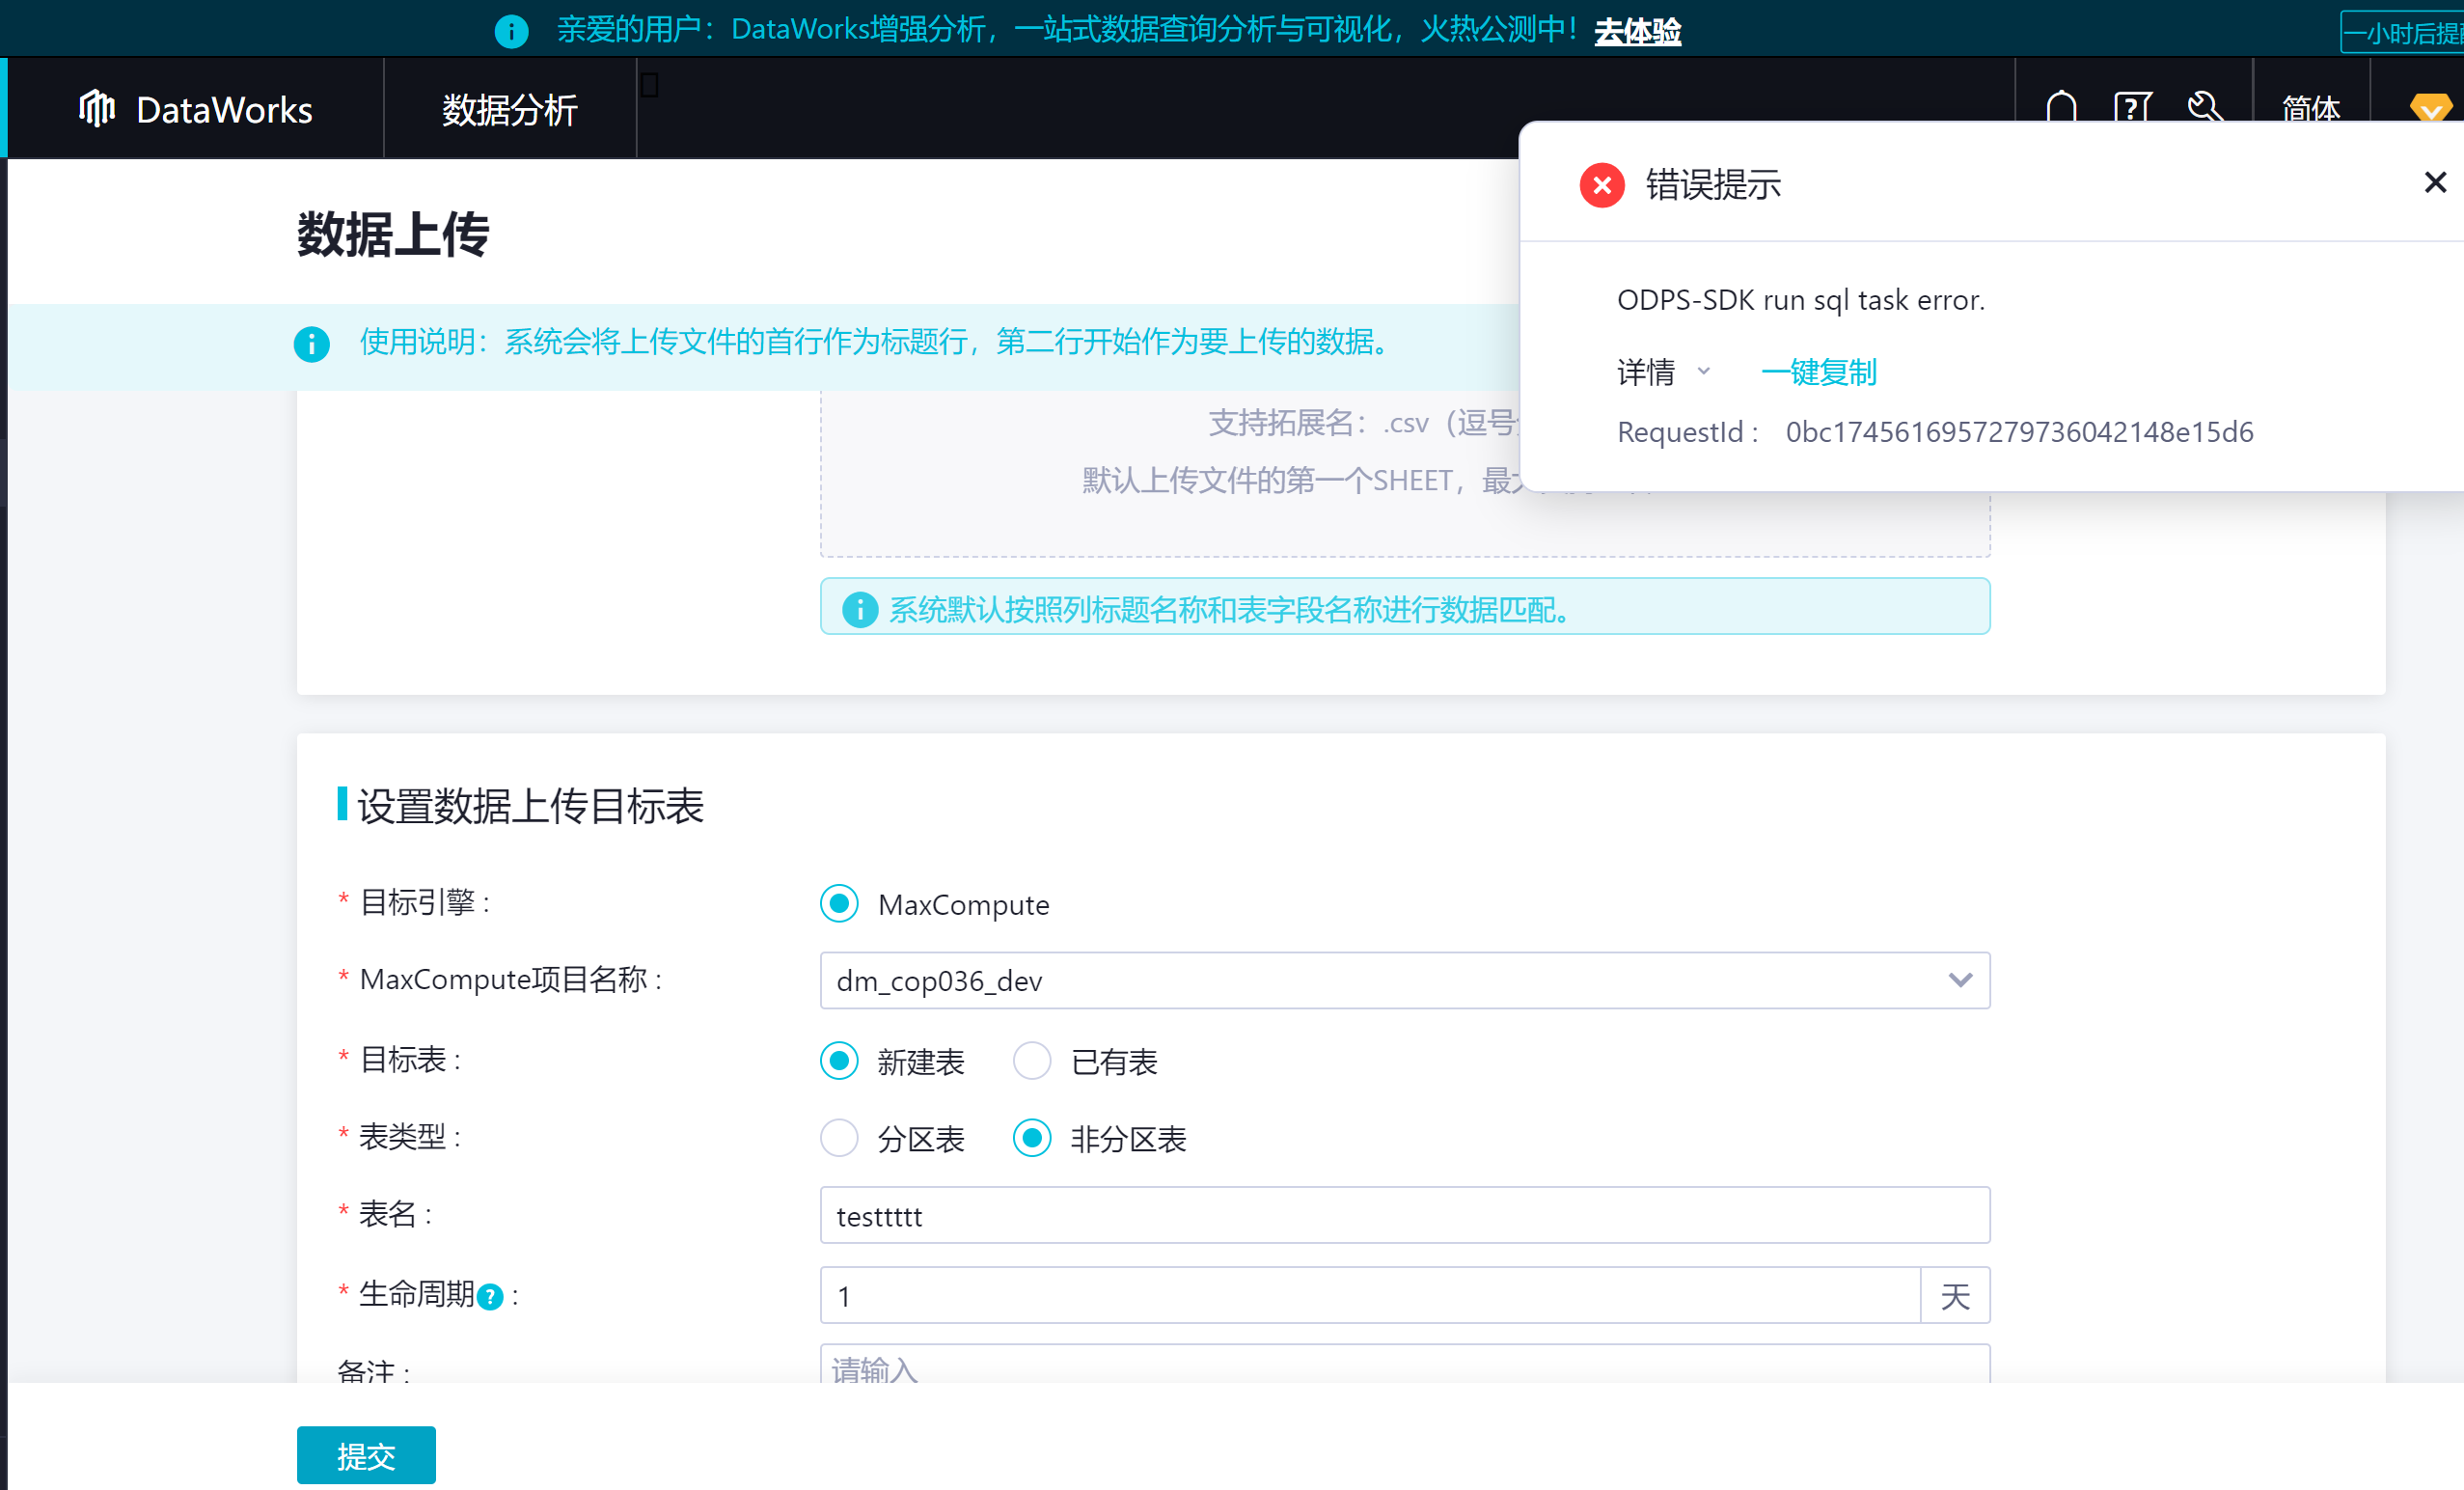Switch language via 简体 selector
This screenshot has width=2464, height=1490.
click(x=2310, y=108)
